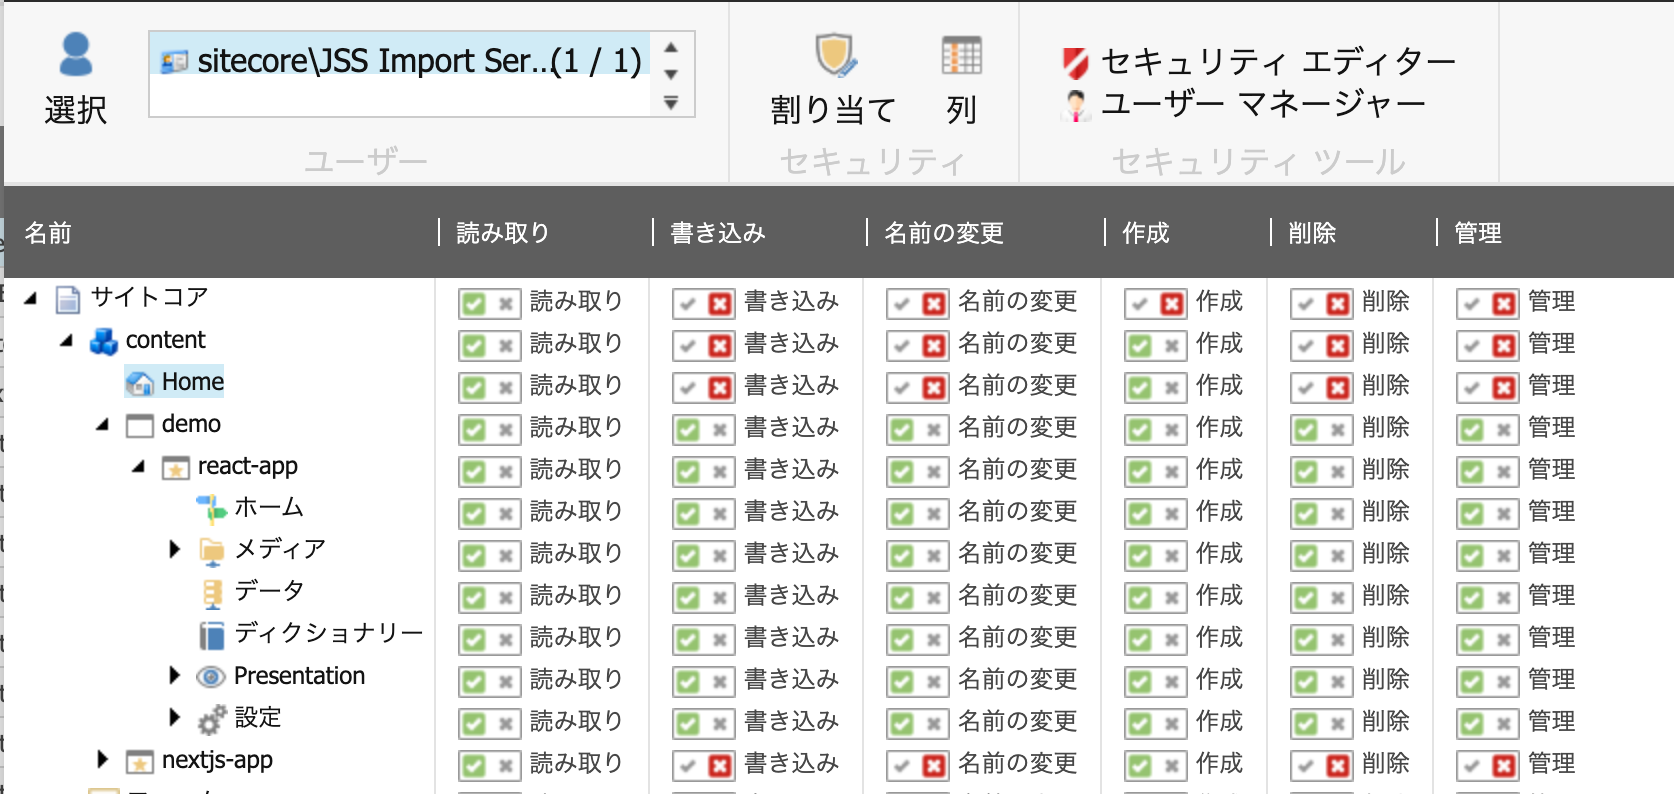
Task: Click the nextjs-app starred window icon
Action: click(x=140, y=762)
